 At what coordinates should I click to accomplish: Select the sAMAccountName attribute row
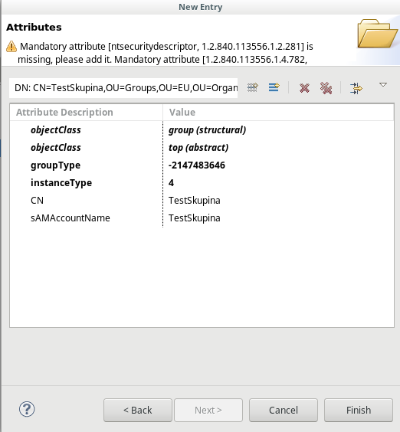202,218
